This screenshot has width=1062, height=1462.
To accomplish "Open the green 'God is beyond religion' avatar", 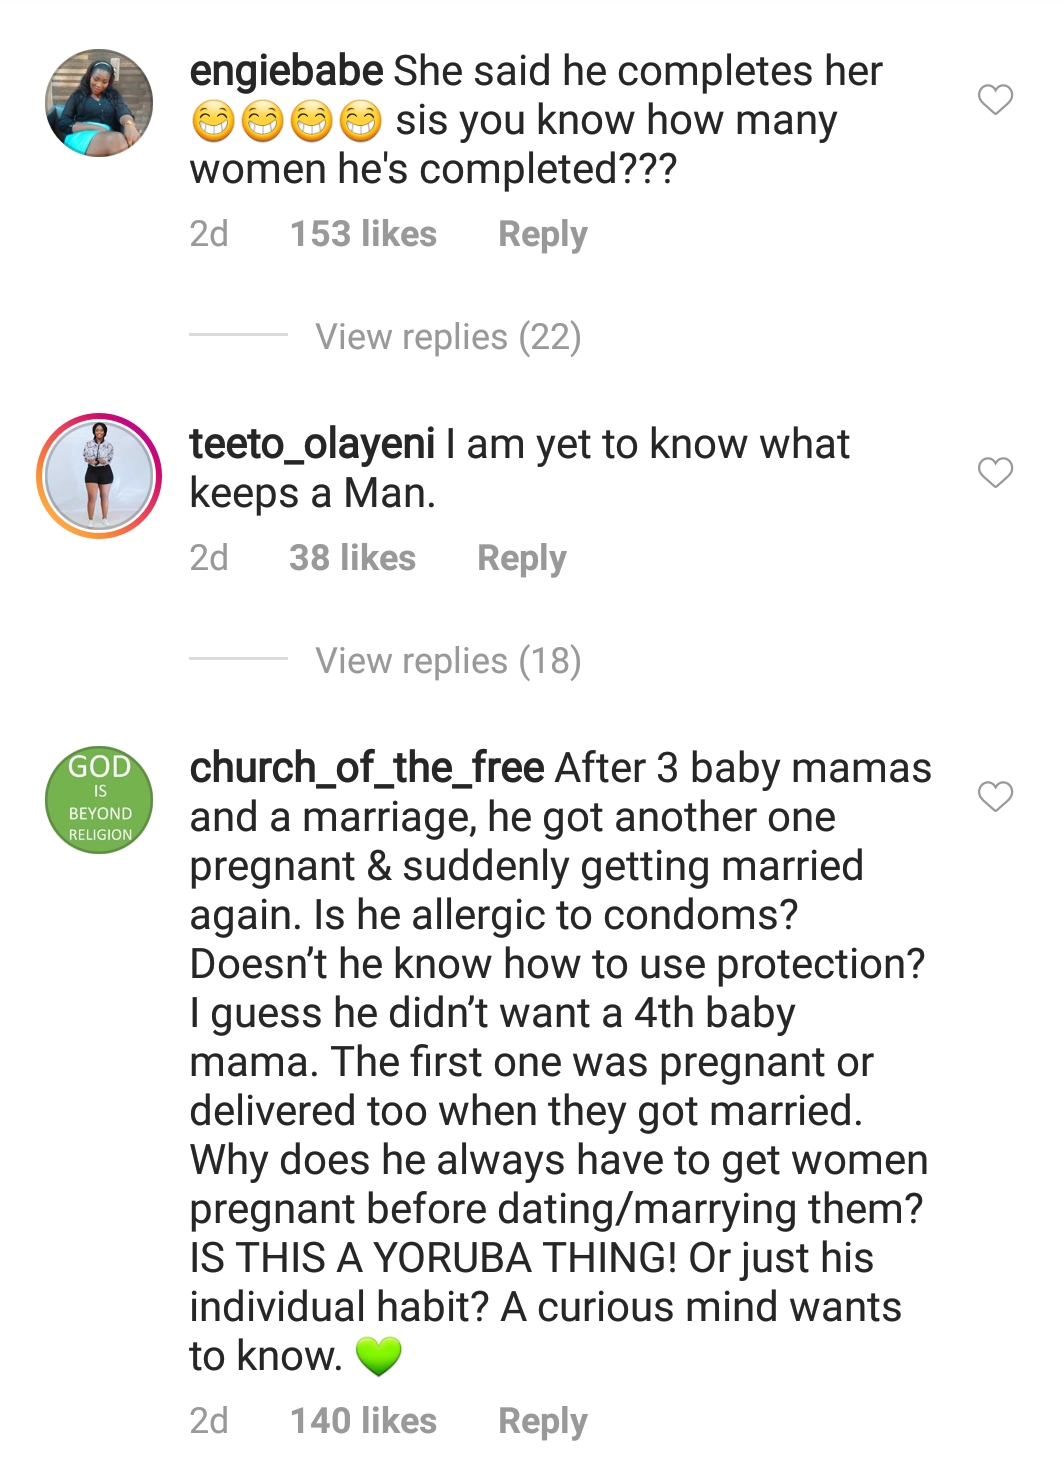I will [100, 800].
